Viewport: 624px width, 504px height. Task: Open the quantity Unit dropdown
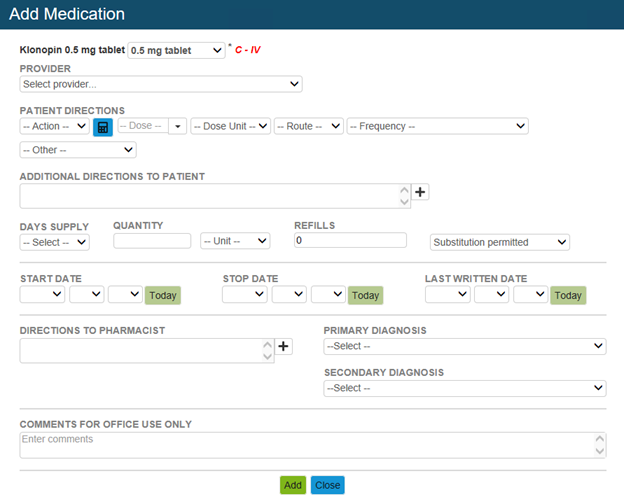(235, 242)
